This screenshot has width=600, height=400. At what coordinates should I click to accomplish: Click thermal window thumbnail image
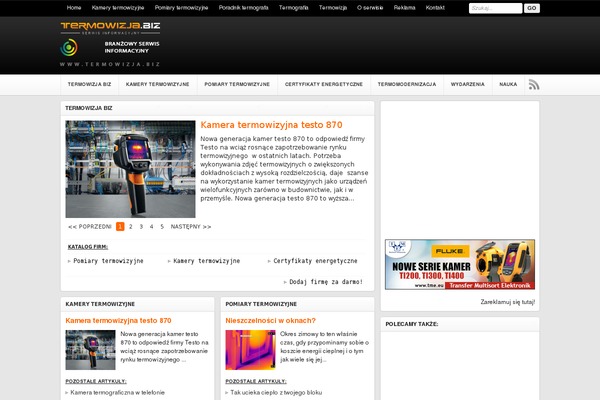250,350
